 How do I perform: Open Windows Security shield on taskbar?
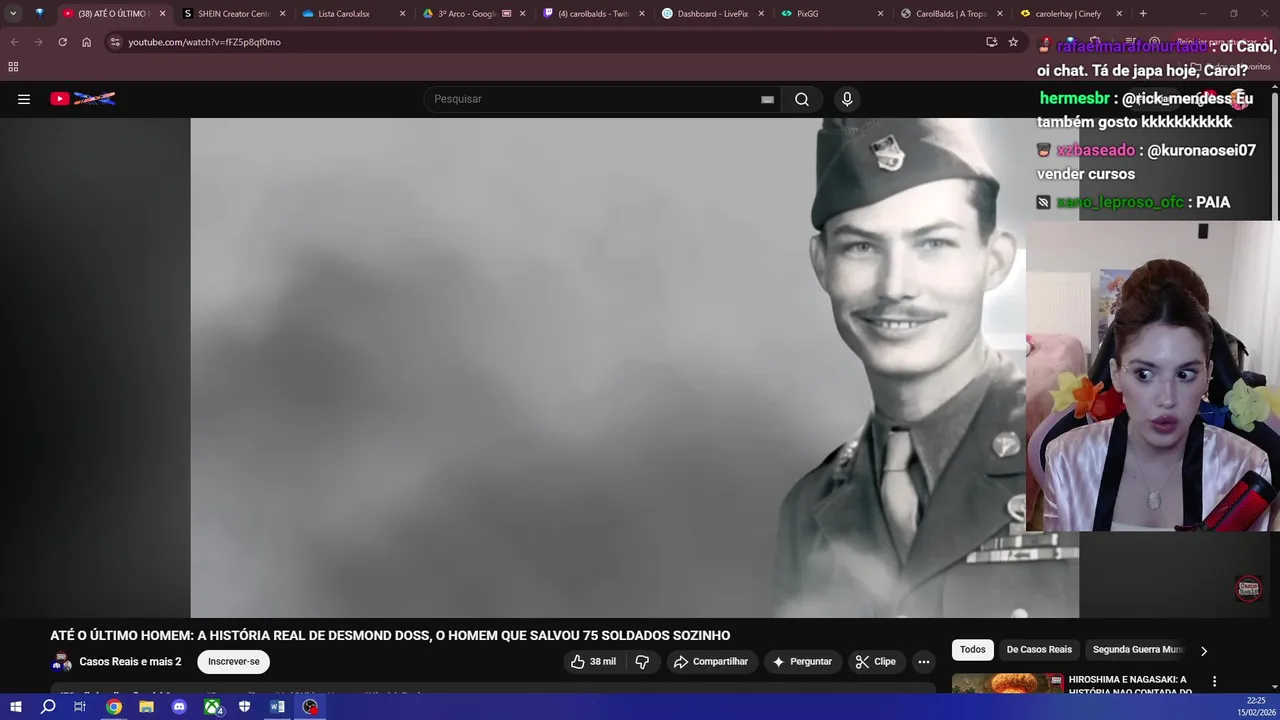tap(245, 707)
